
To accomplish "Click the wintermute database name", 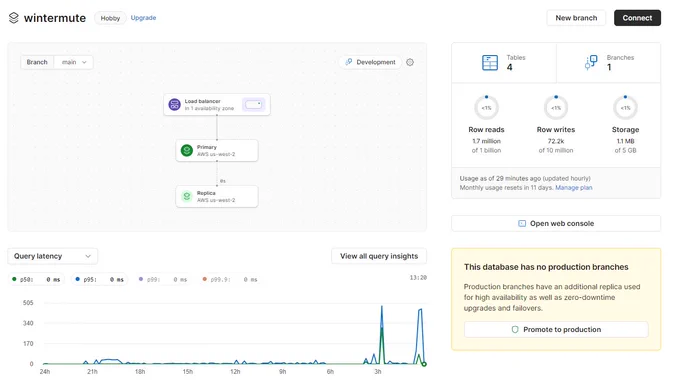I will coord(55,18).
